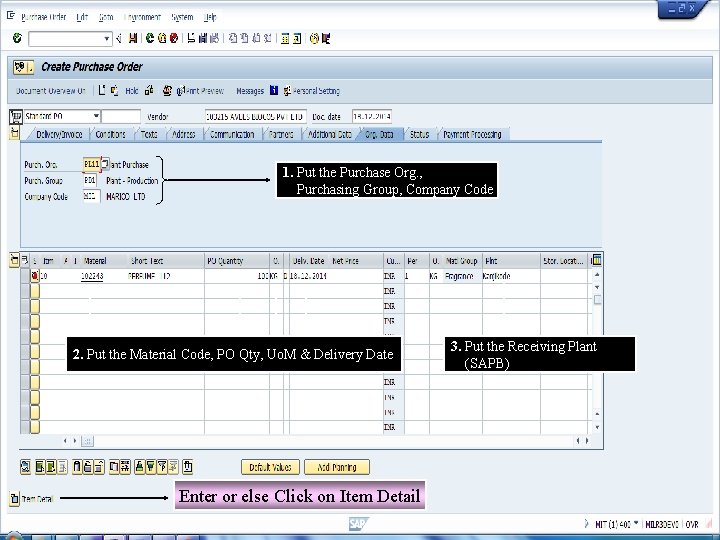720x540 pixels.
Task: Switch to the Partners tab
Action: (x=281, y=134)
